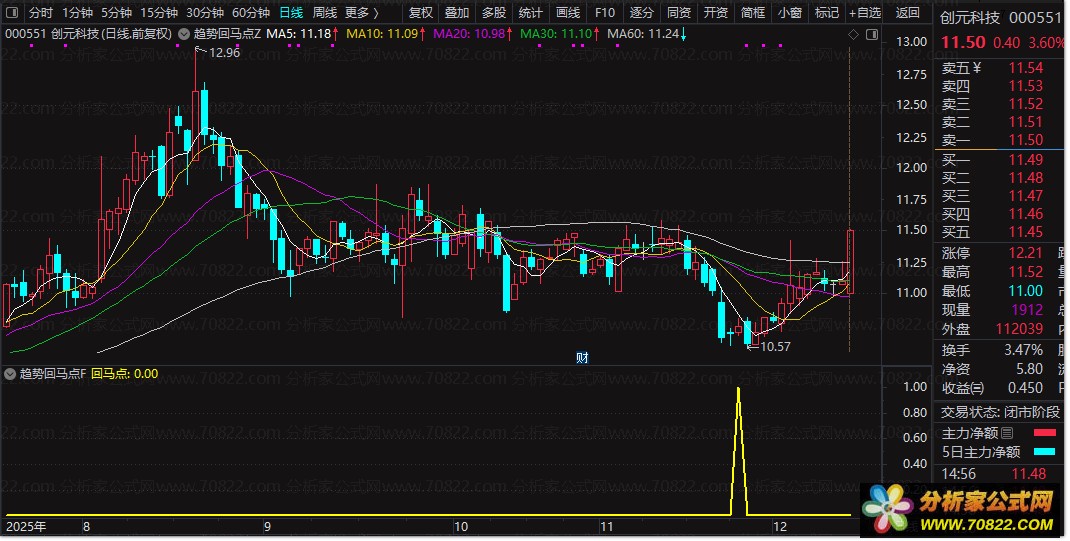Click the 涨停 12.21 limit-up value
Screen dimensions: 1070x541
pos(1026,253)
